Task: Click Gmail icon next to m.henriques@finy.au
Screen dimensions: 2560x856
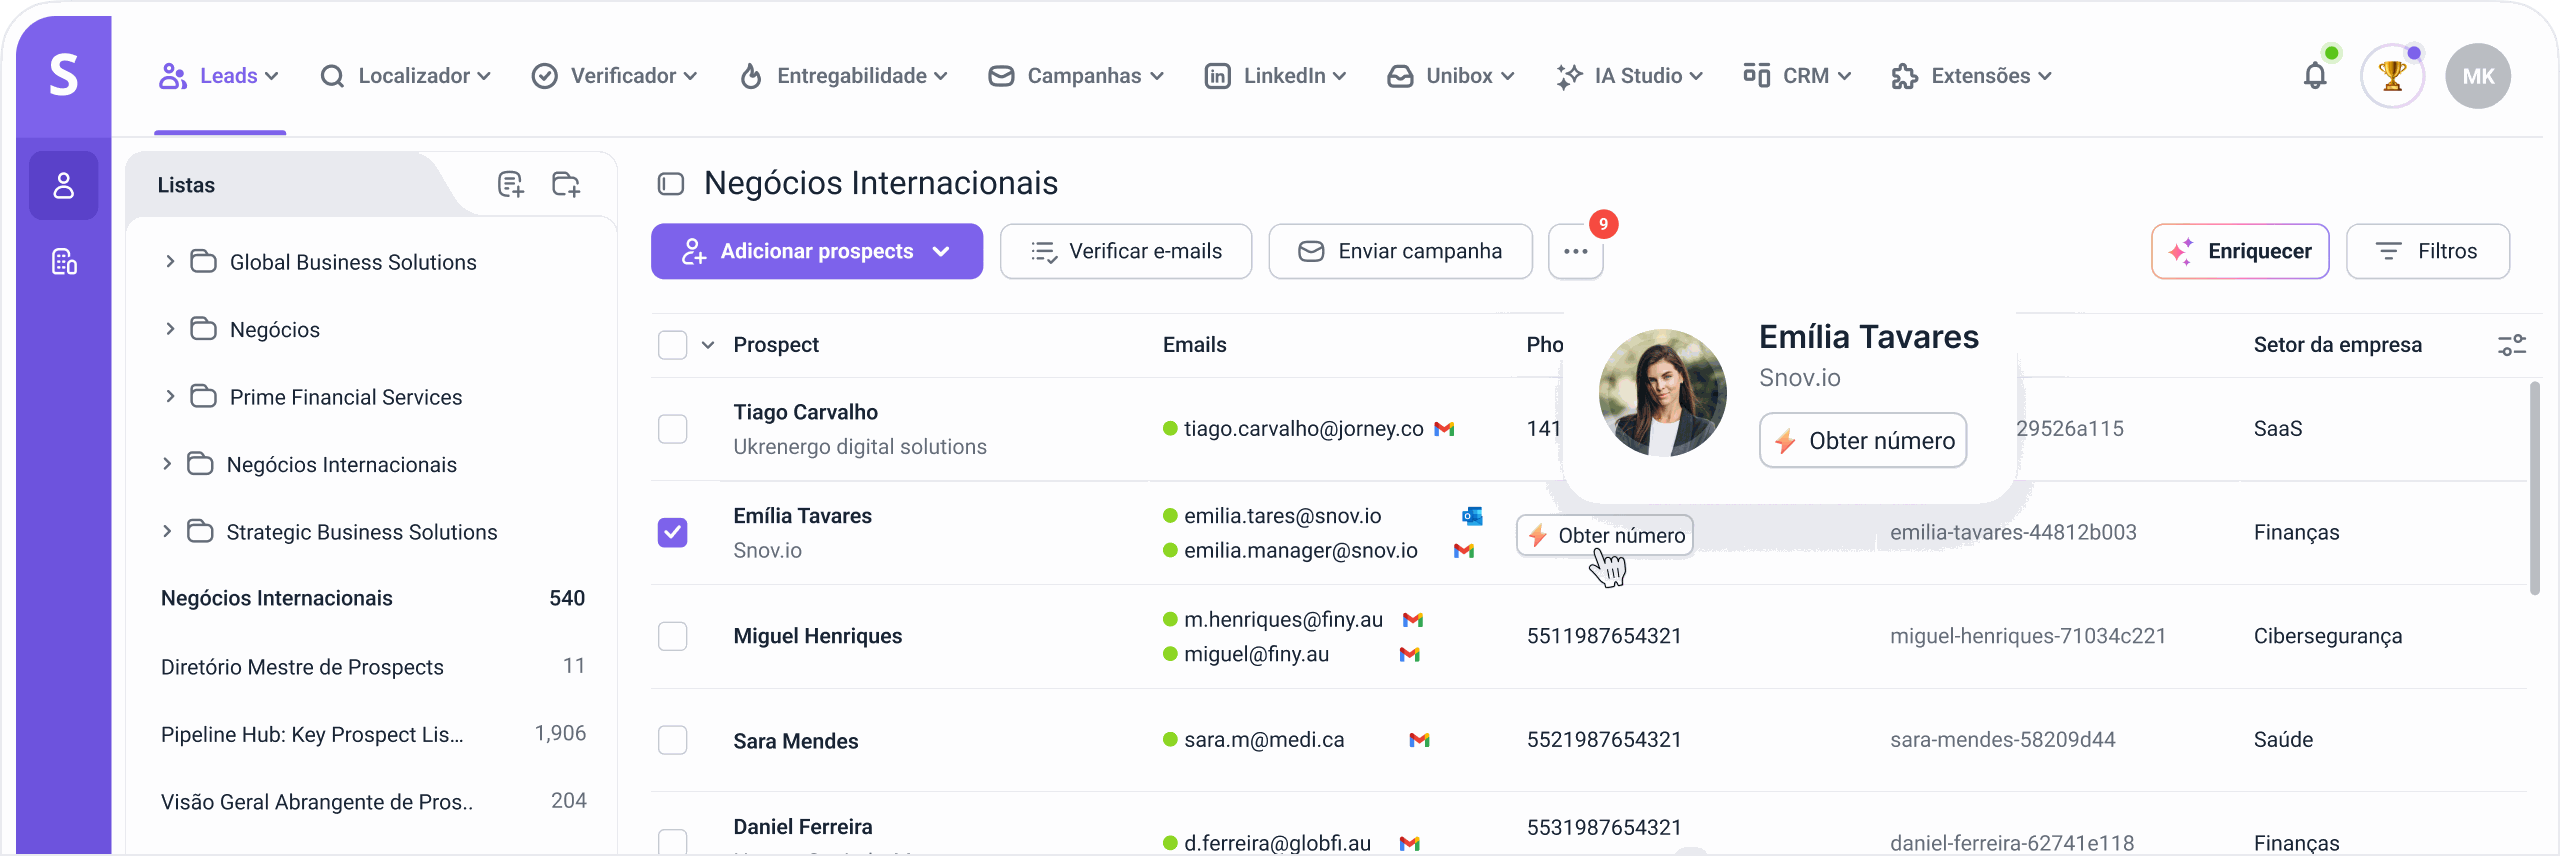Action: pyautogui.click(x=1413, y=620)
